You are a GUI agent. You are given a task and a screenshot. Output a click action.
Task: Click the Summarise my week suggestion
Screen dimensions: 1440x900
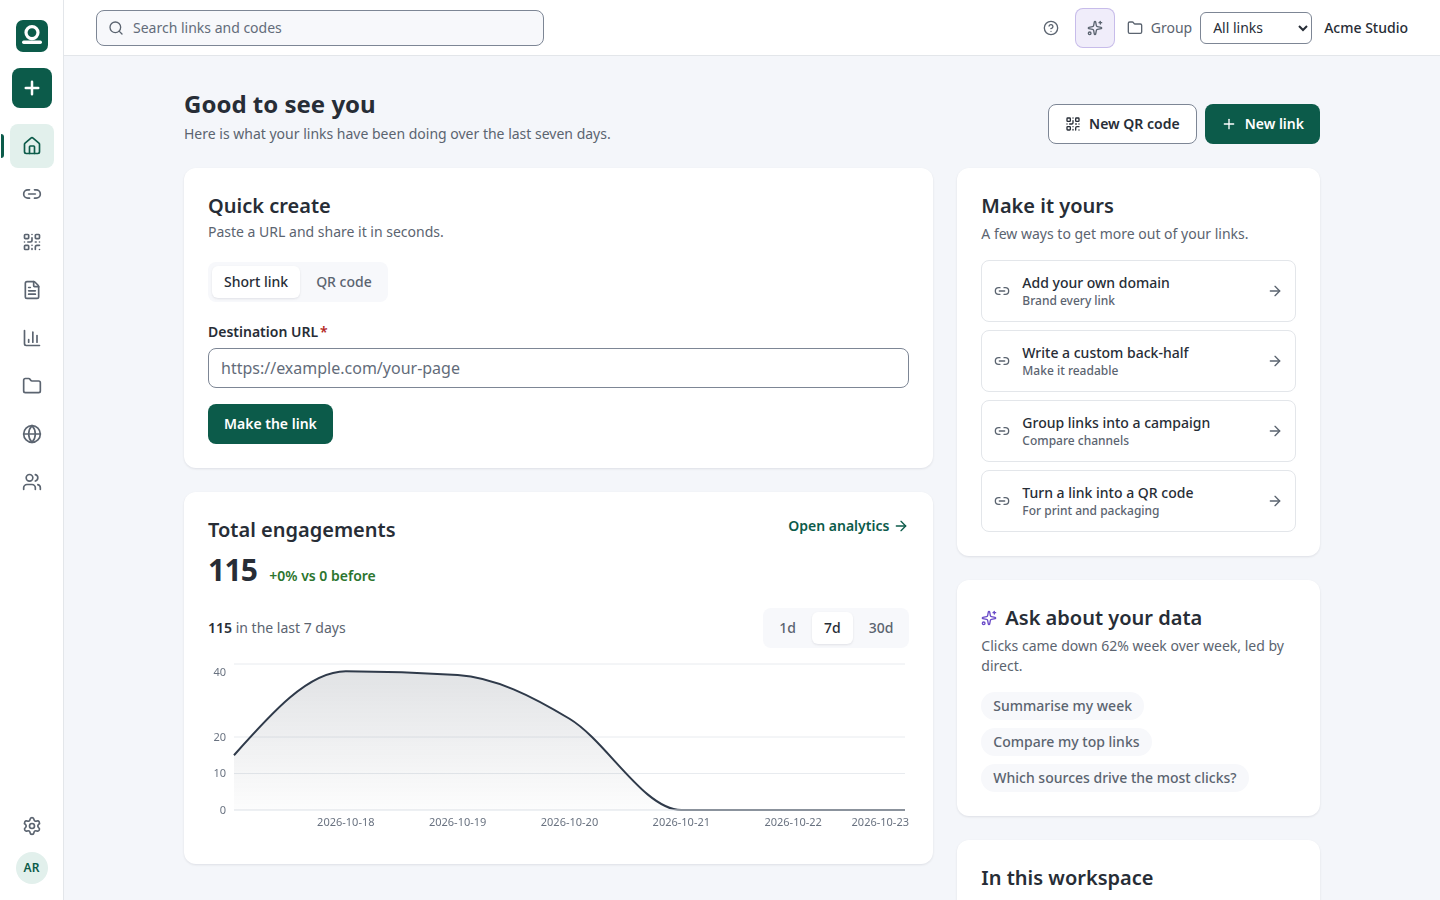pyautogui.click(x=1062, y=706)
